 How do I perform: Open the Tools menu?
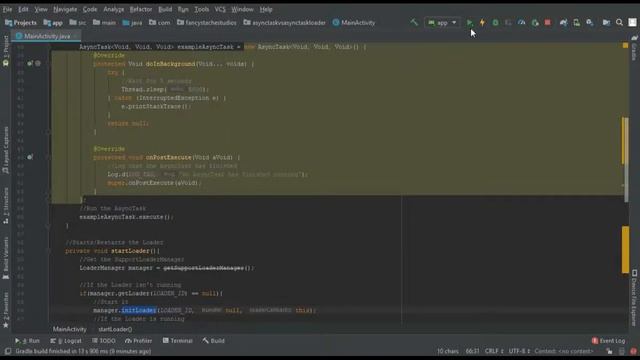click(x=201, y=9)
